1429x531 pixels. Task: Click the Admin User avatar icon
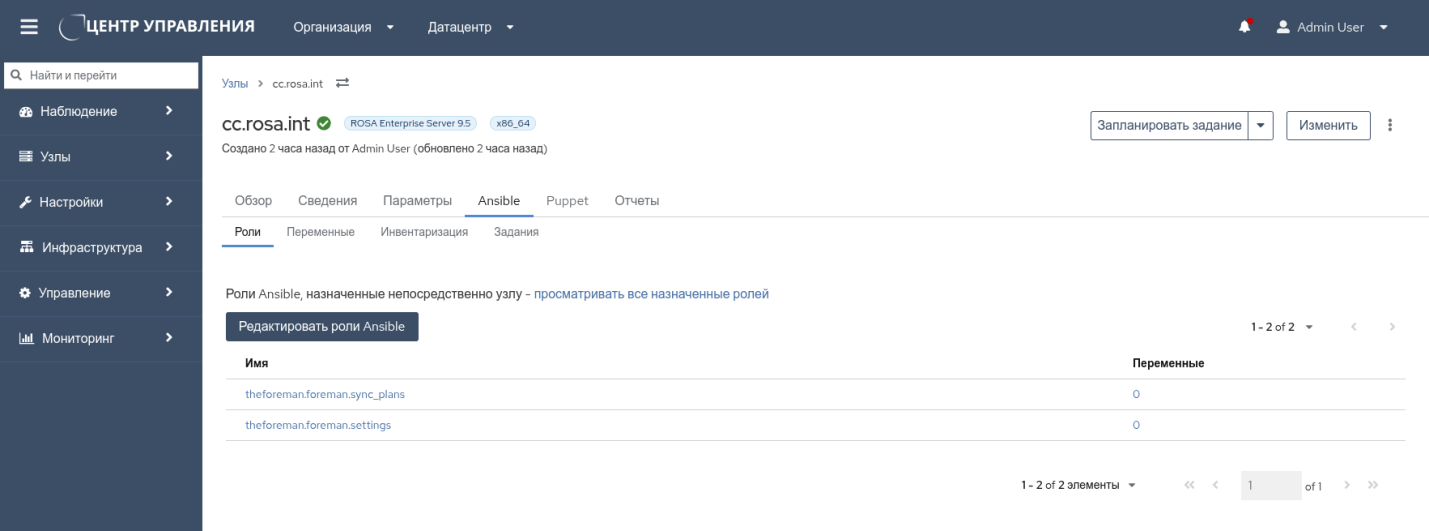(x=1283, y=27)
